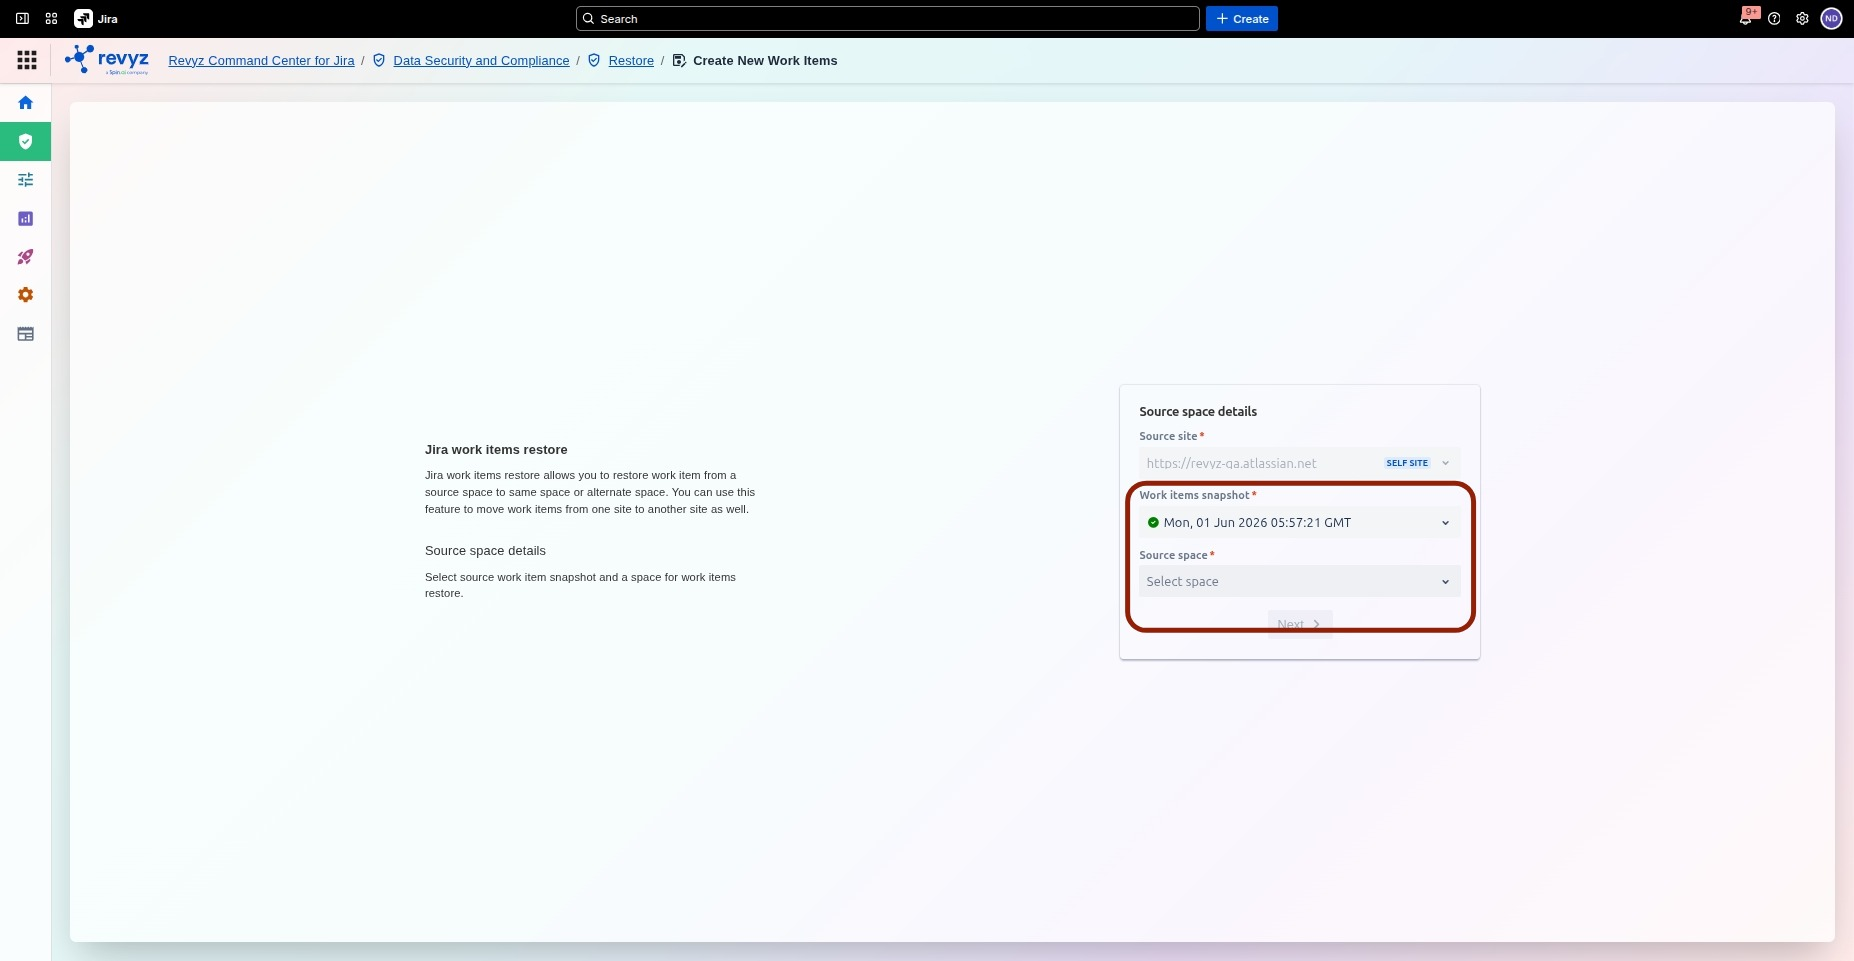Open the sliders tune icon in sidebar
This screenshot has width=1854, height=961.
point(26,180)
